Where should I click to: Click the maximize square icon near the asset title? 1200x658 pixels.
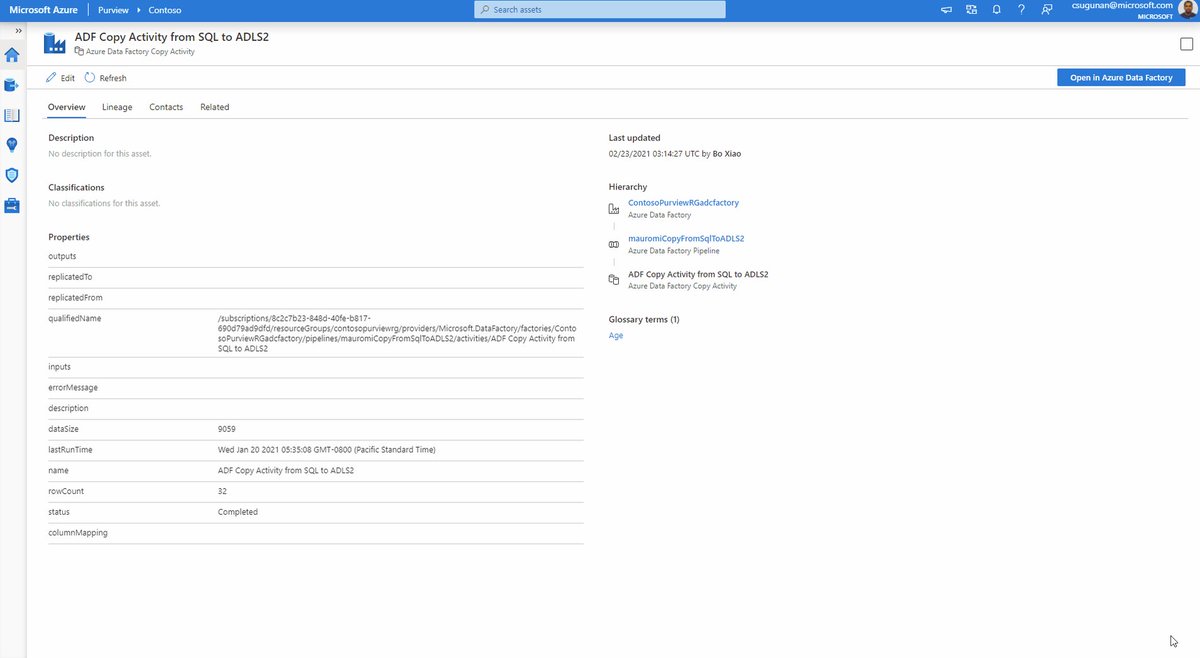(x=1186, y=43)
